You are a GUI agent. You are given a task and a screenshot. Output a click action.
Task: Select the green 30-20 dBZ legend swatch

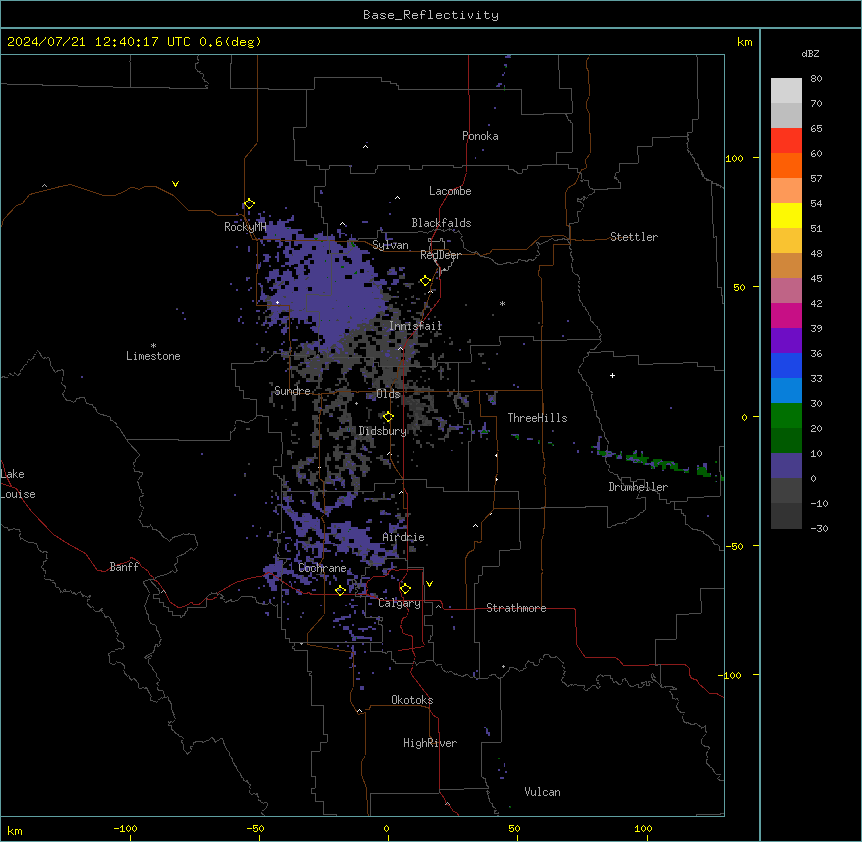click(x=786, y=416)
